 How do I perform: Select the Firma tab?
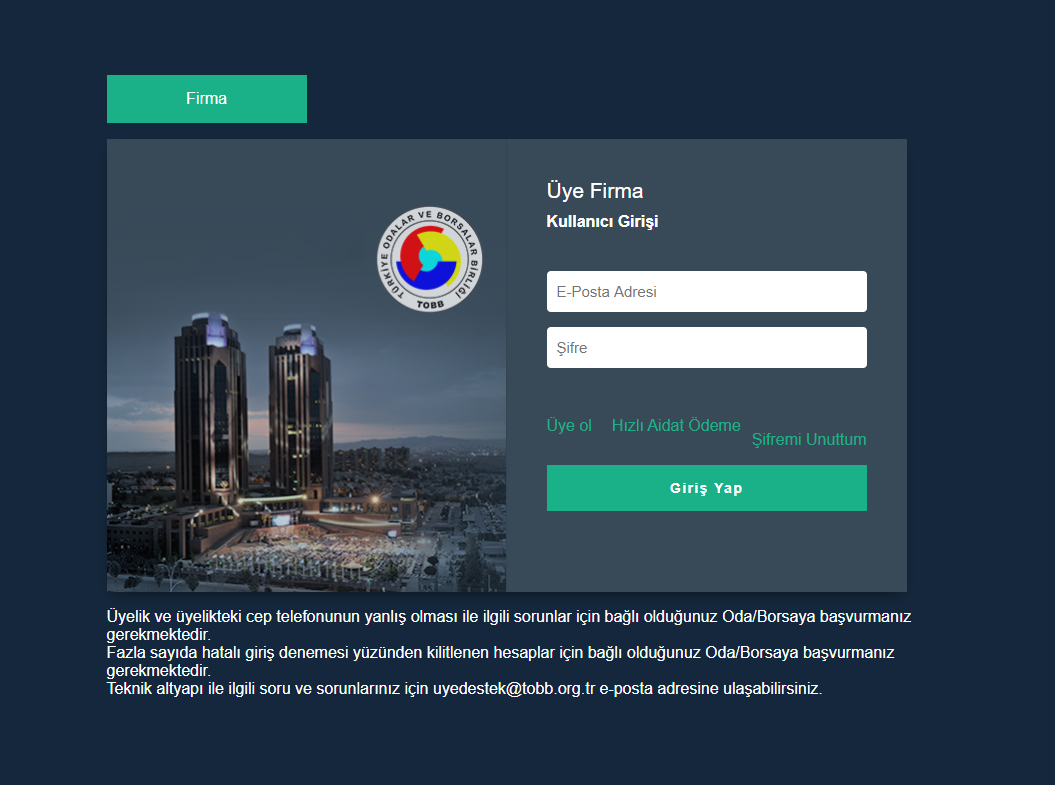[x=207, y=99]
